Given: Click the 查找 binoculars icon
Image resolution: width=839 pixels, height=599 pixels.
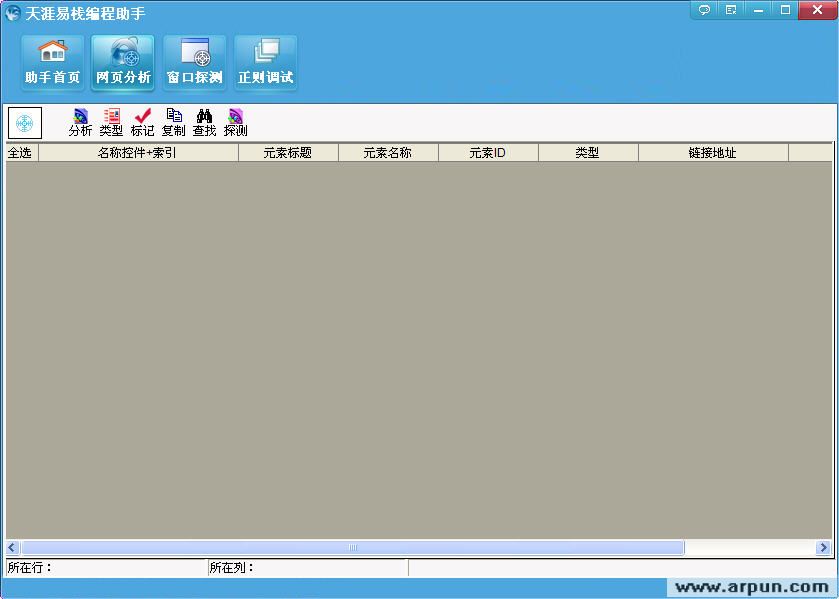Looking at the screenshot, I should coord(204,122).
